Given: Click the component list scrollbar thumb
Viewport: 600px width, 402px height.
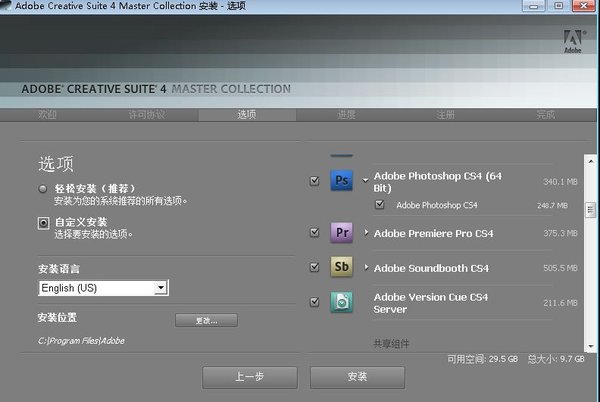Looking at the screenshot, I should click(x=590, y=210).
